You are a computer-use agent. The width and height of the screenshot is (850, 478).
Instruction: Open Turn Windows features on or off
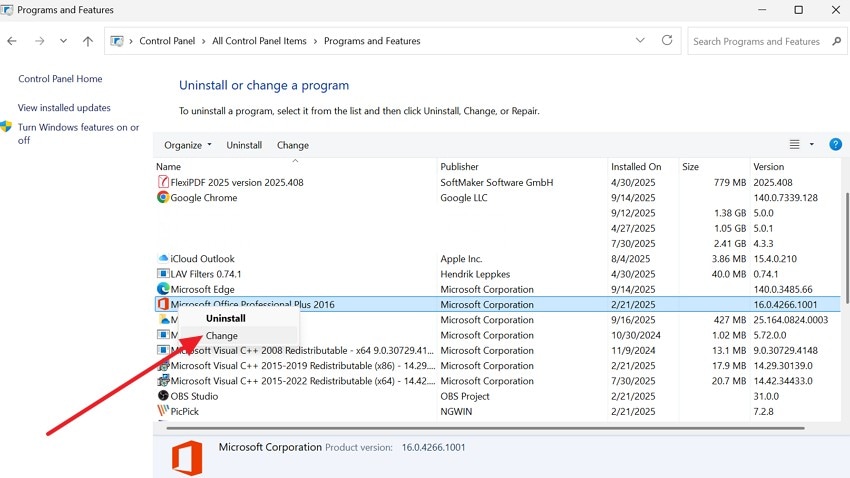tap(79, 134)
